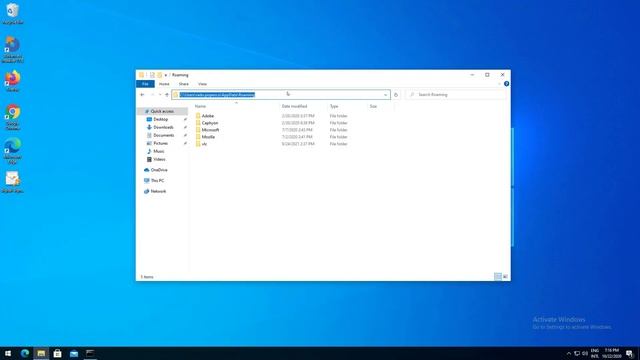The image size is (640, 360).
Task: Select the Mozilla folder
Action: [208, 137]
